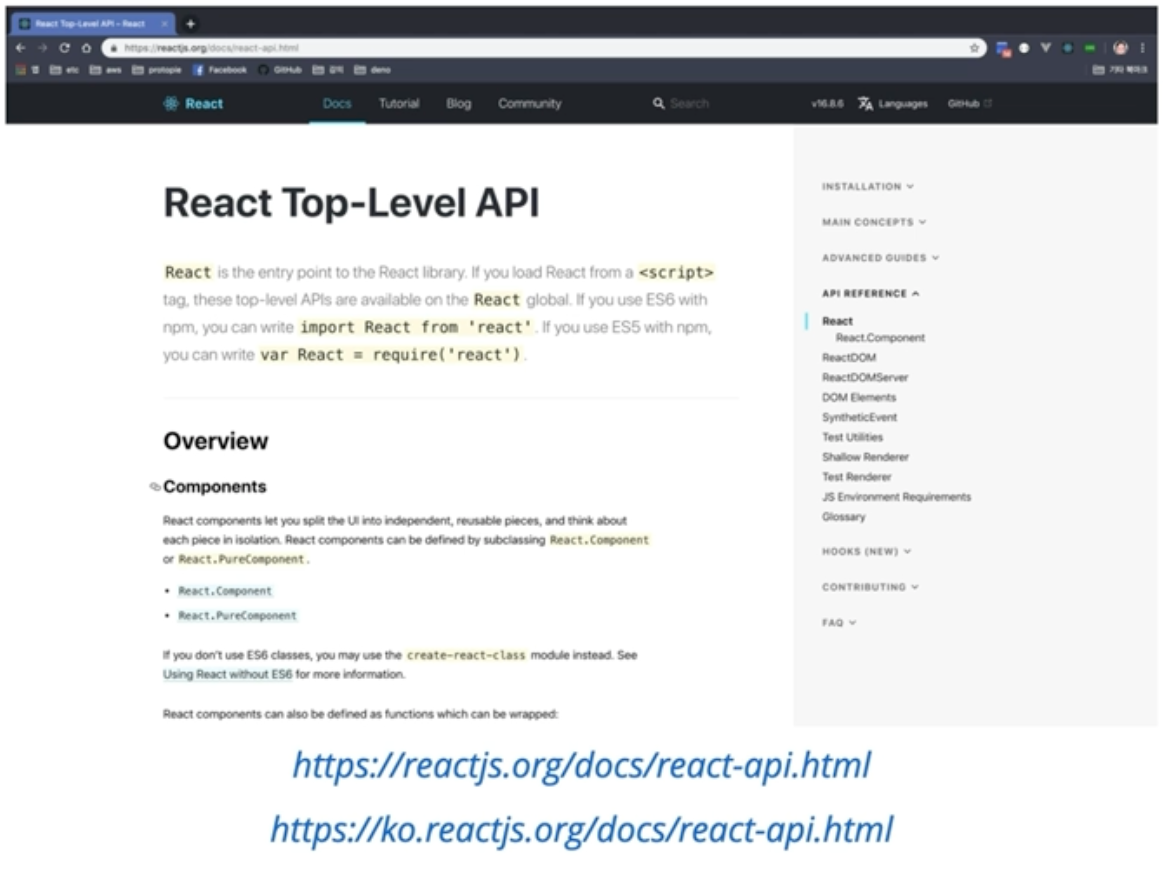Select React in the API Reference sidebar
Screen dimensions: 1164x884
837,321
